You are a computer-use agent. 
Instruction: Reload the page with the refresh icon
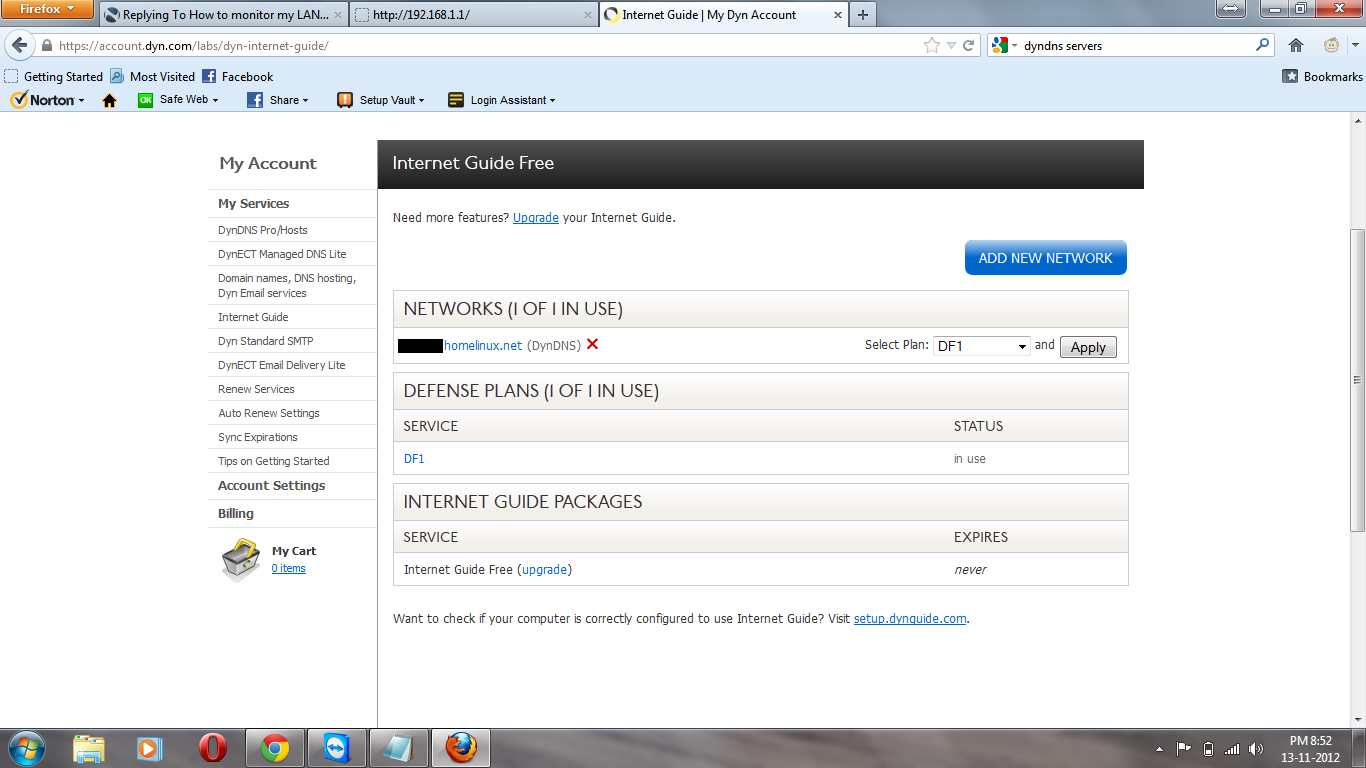click(968, 45)
